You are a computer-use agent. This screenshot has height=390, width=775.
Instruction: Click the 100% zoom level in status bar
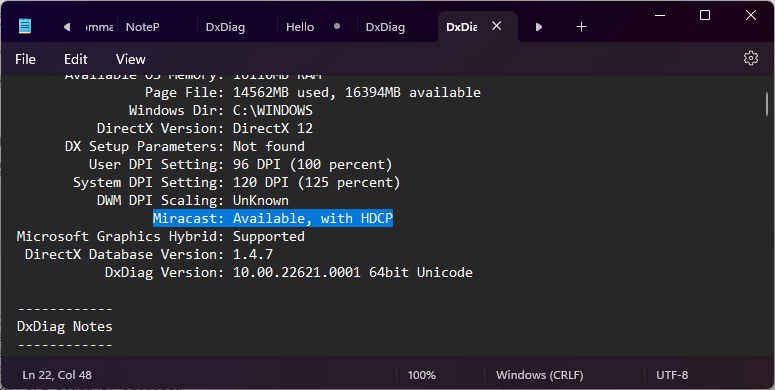coord(422,375)
